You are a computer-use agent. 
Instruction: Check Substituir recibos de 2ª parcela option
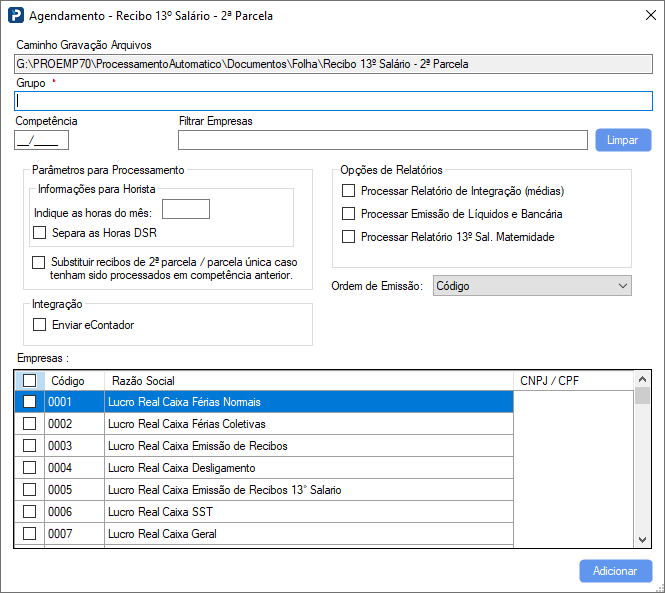[x=40, y=262]
